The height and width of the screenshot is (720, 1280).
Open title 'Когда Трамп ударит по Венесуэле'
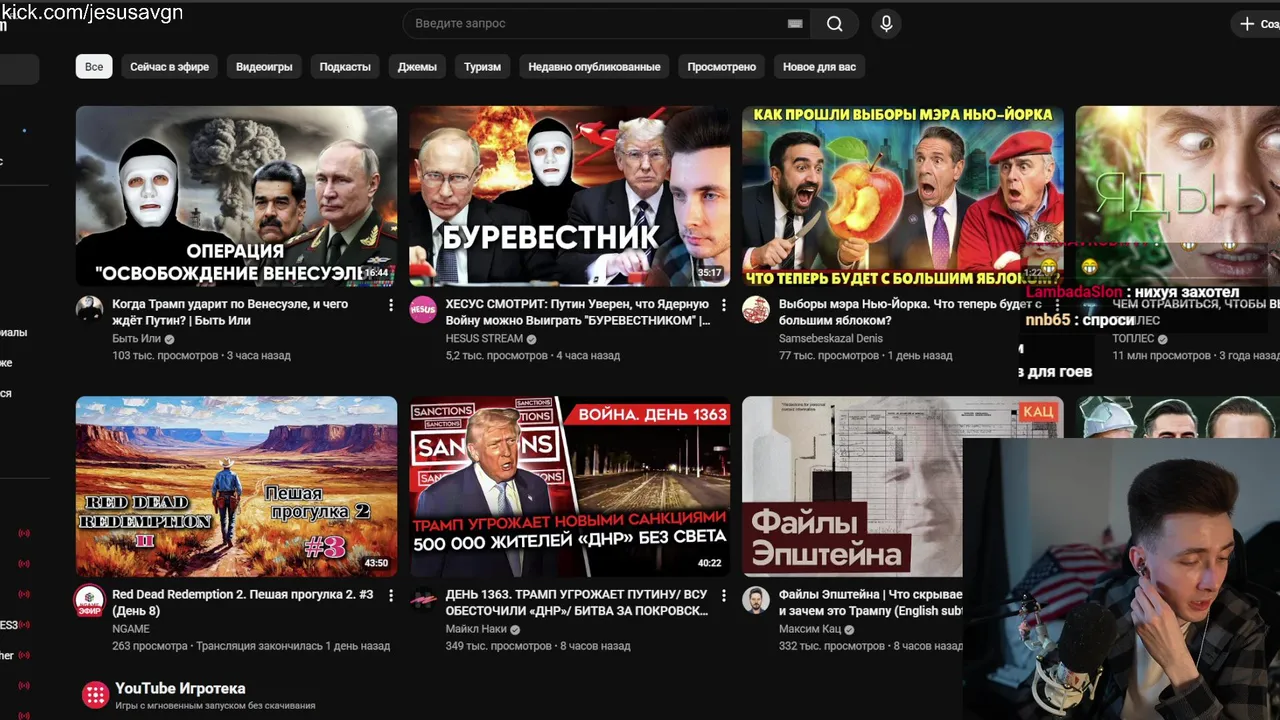[x=230, y=312]
